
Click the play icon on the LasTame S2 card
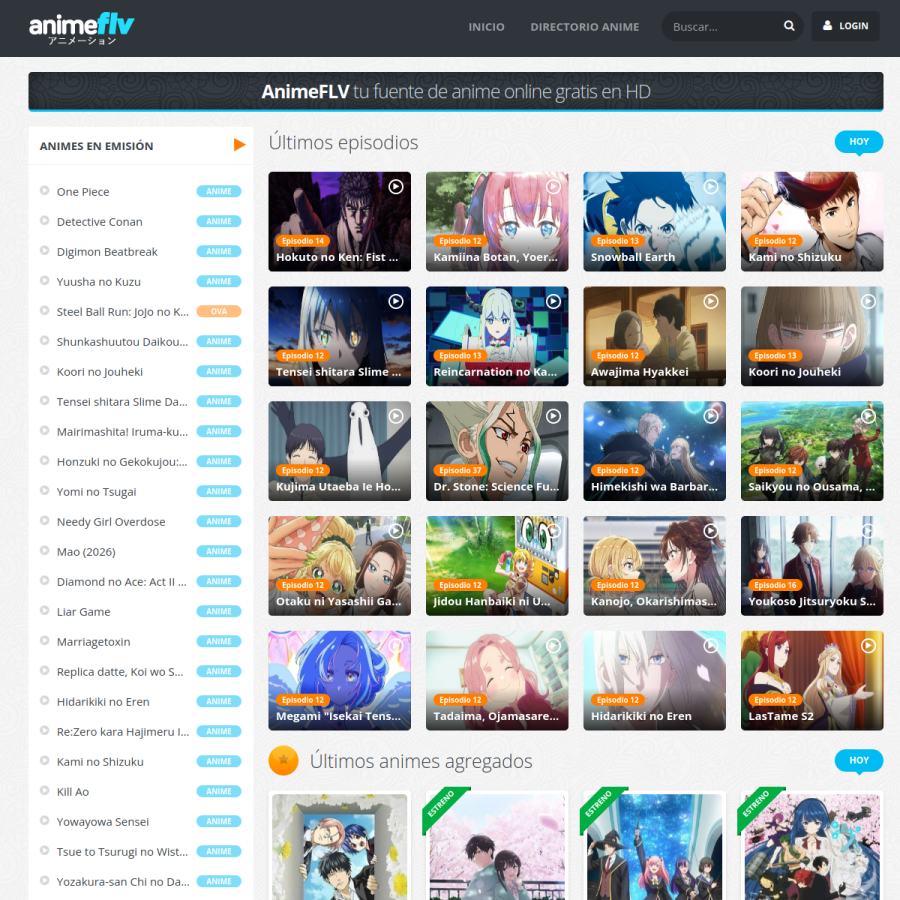coord(868,646)
